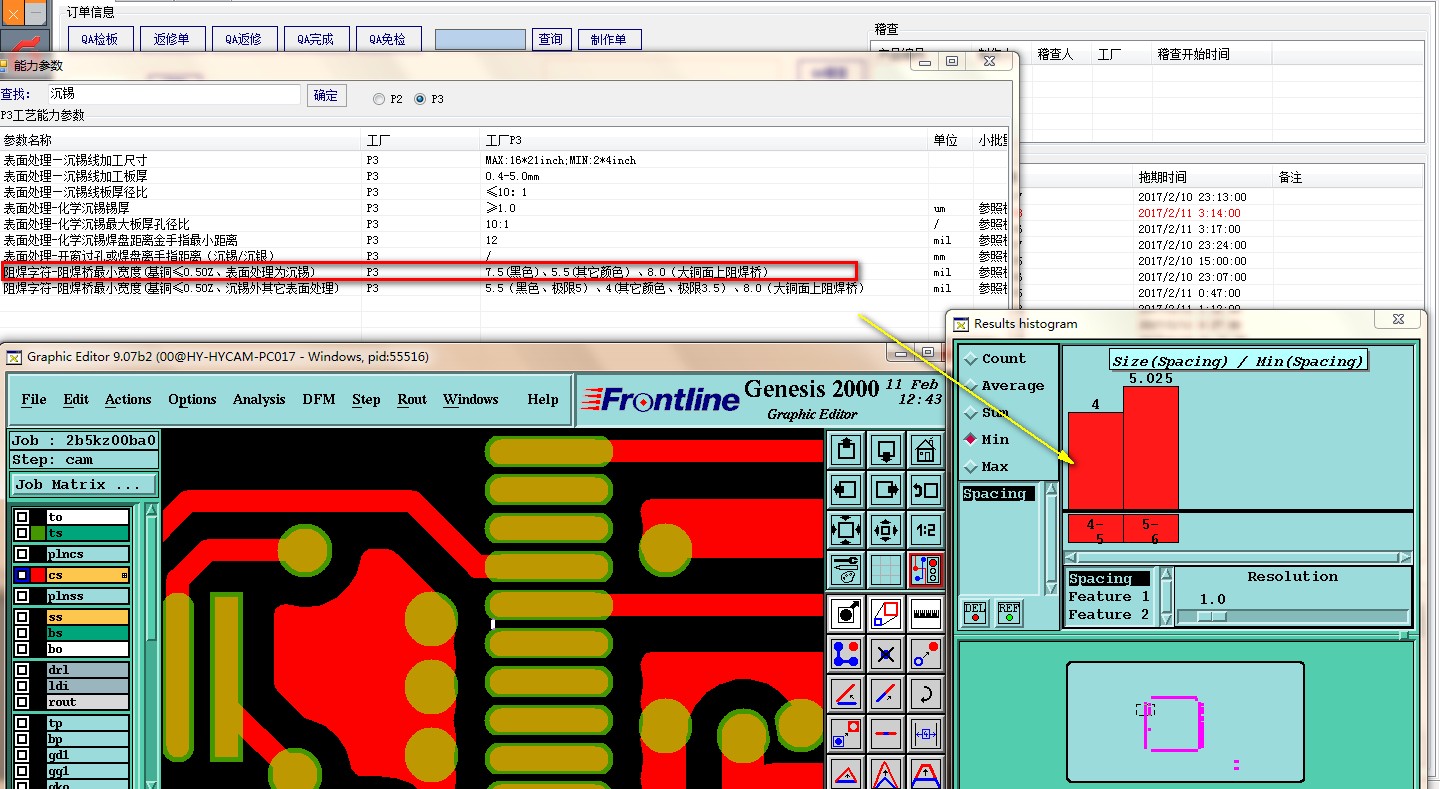Open the Analysis menu

coord(259,399)
